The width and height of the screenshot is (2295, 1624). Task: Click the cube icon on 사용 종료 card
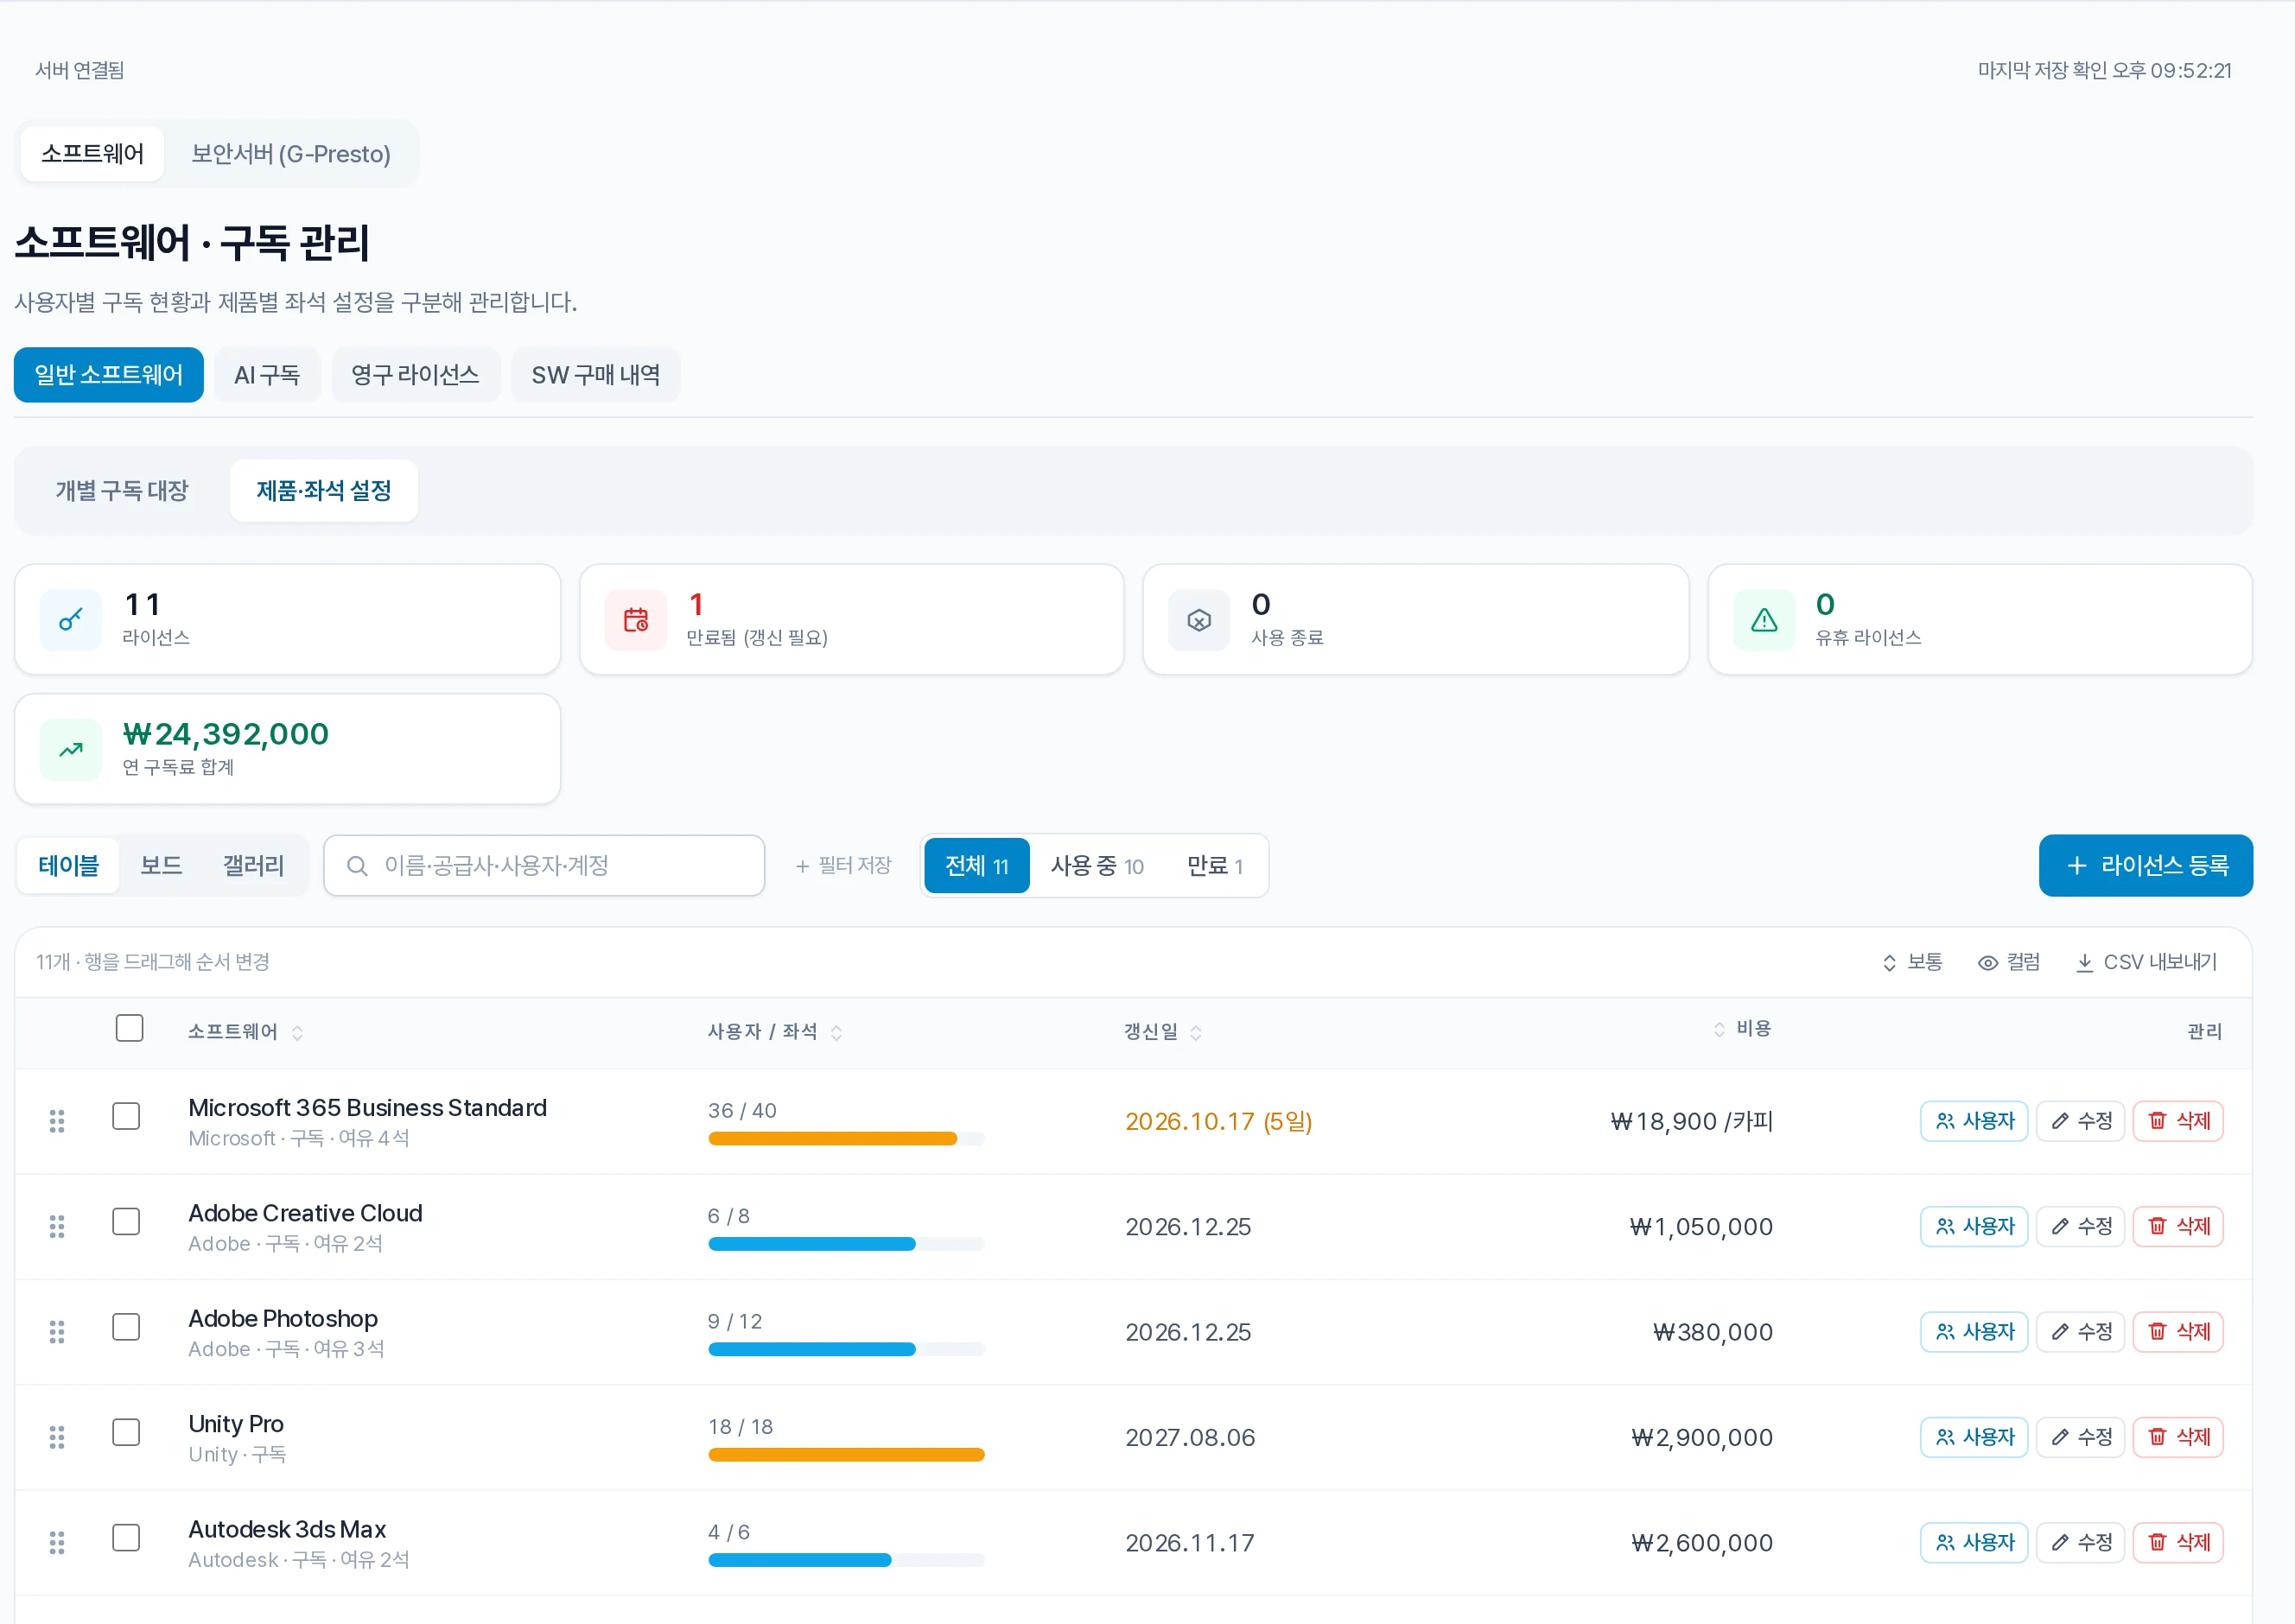pyautogui.click(x=1199, y=620)
